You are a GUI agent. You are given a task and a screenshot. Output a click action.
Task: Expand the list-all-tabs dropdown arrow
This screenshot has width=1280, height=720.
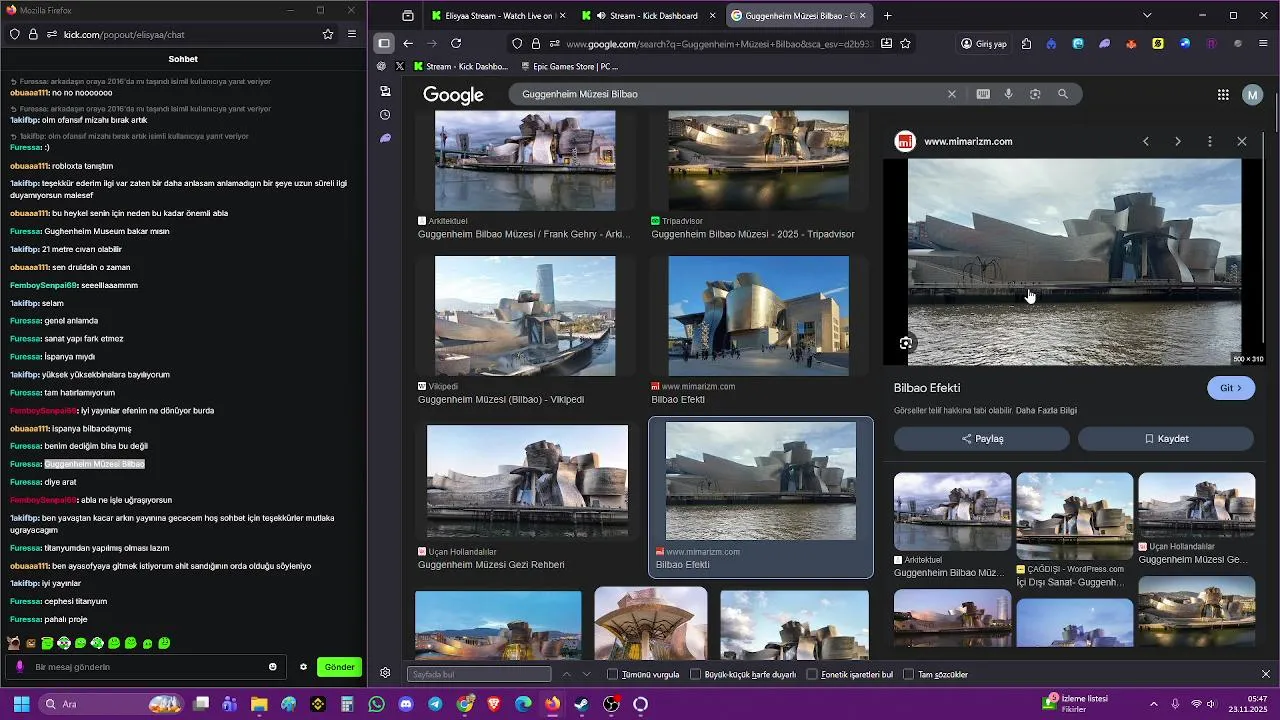pyautogui.click(x=1147, y=16)
